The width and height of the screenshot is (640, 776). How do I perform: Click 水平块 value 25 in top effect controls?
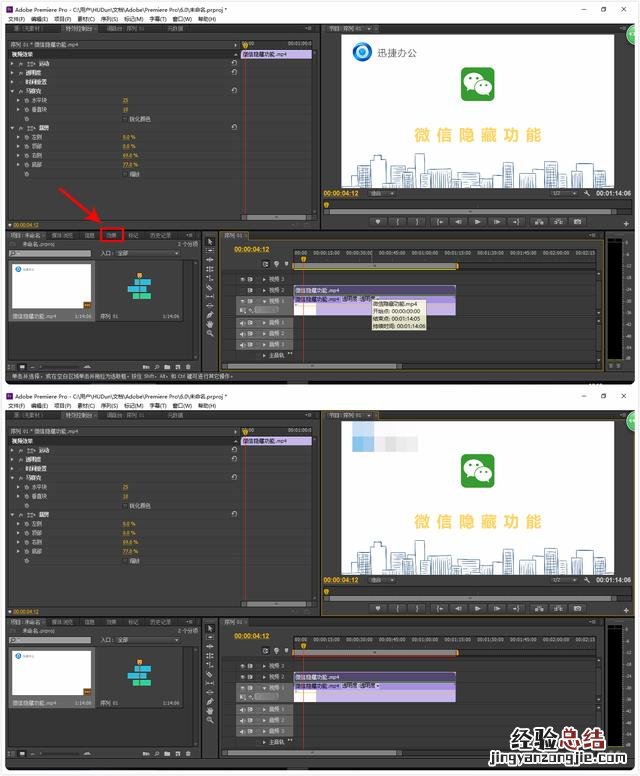click(x=126, y=100)
